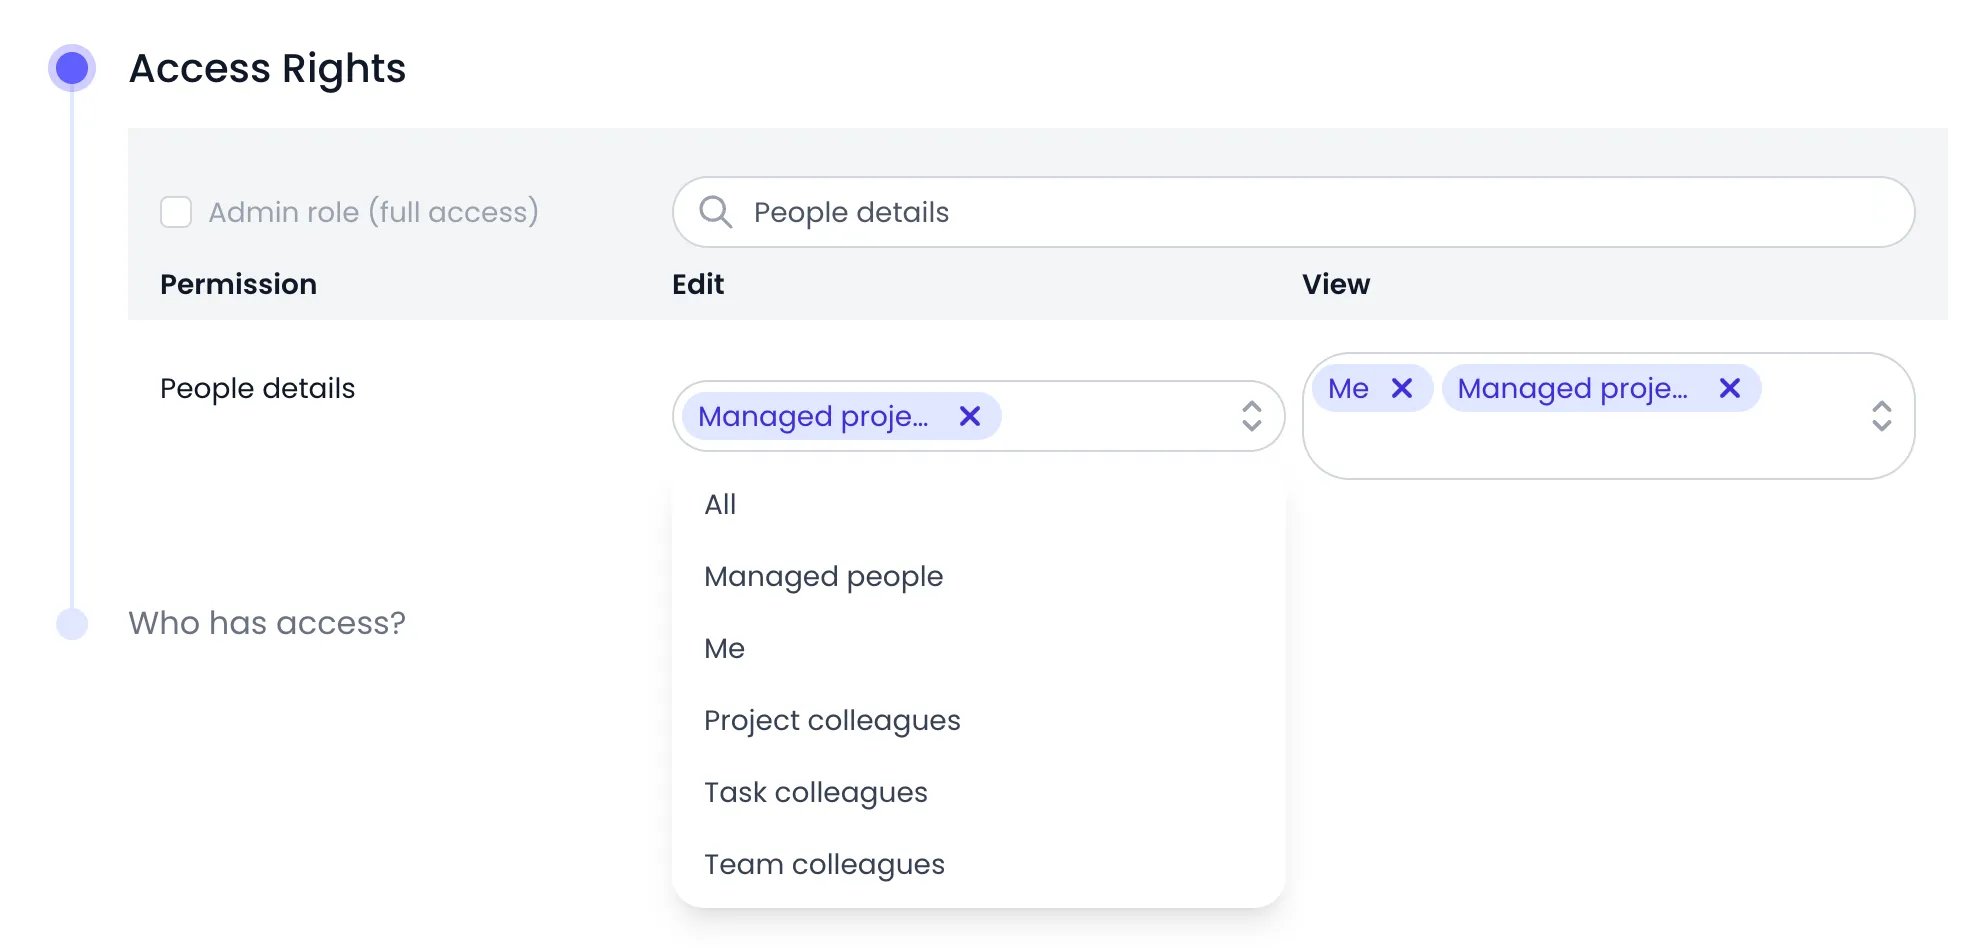Click the Edit column header
This screenshot has width=1964, height=948.
[698, 284]
